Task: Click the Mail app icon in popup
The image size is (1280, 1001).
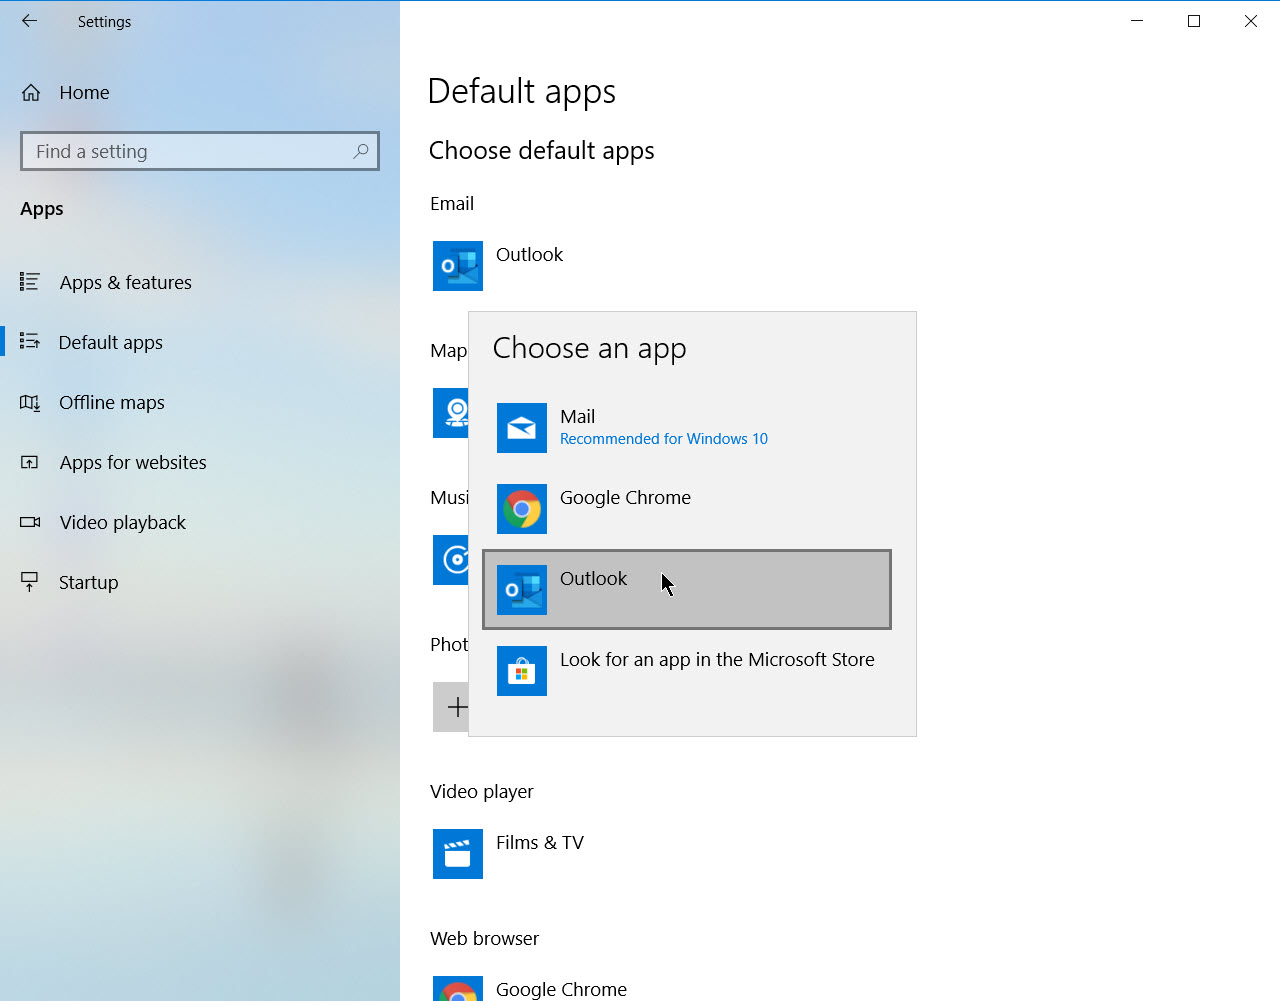Action: click(521, 428)
